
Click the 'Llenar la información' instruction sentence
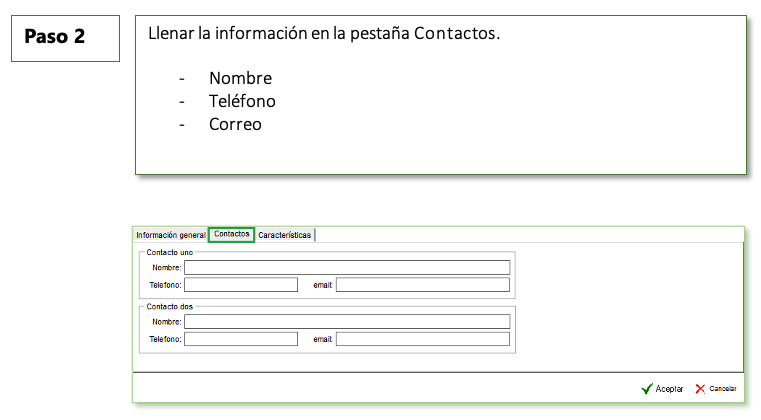323,33
